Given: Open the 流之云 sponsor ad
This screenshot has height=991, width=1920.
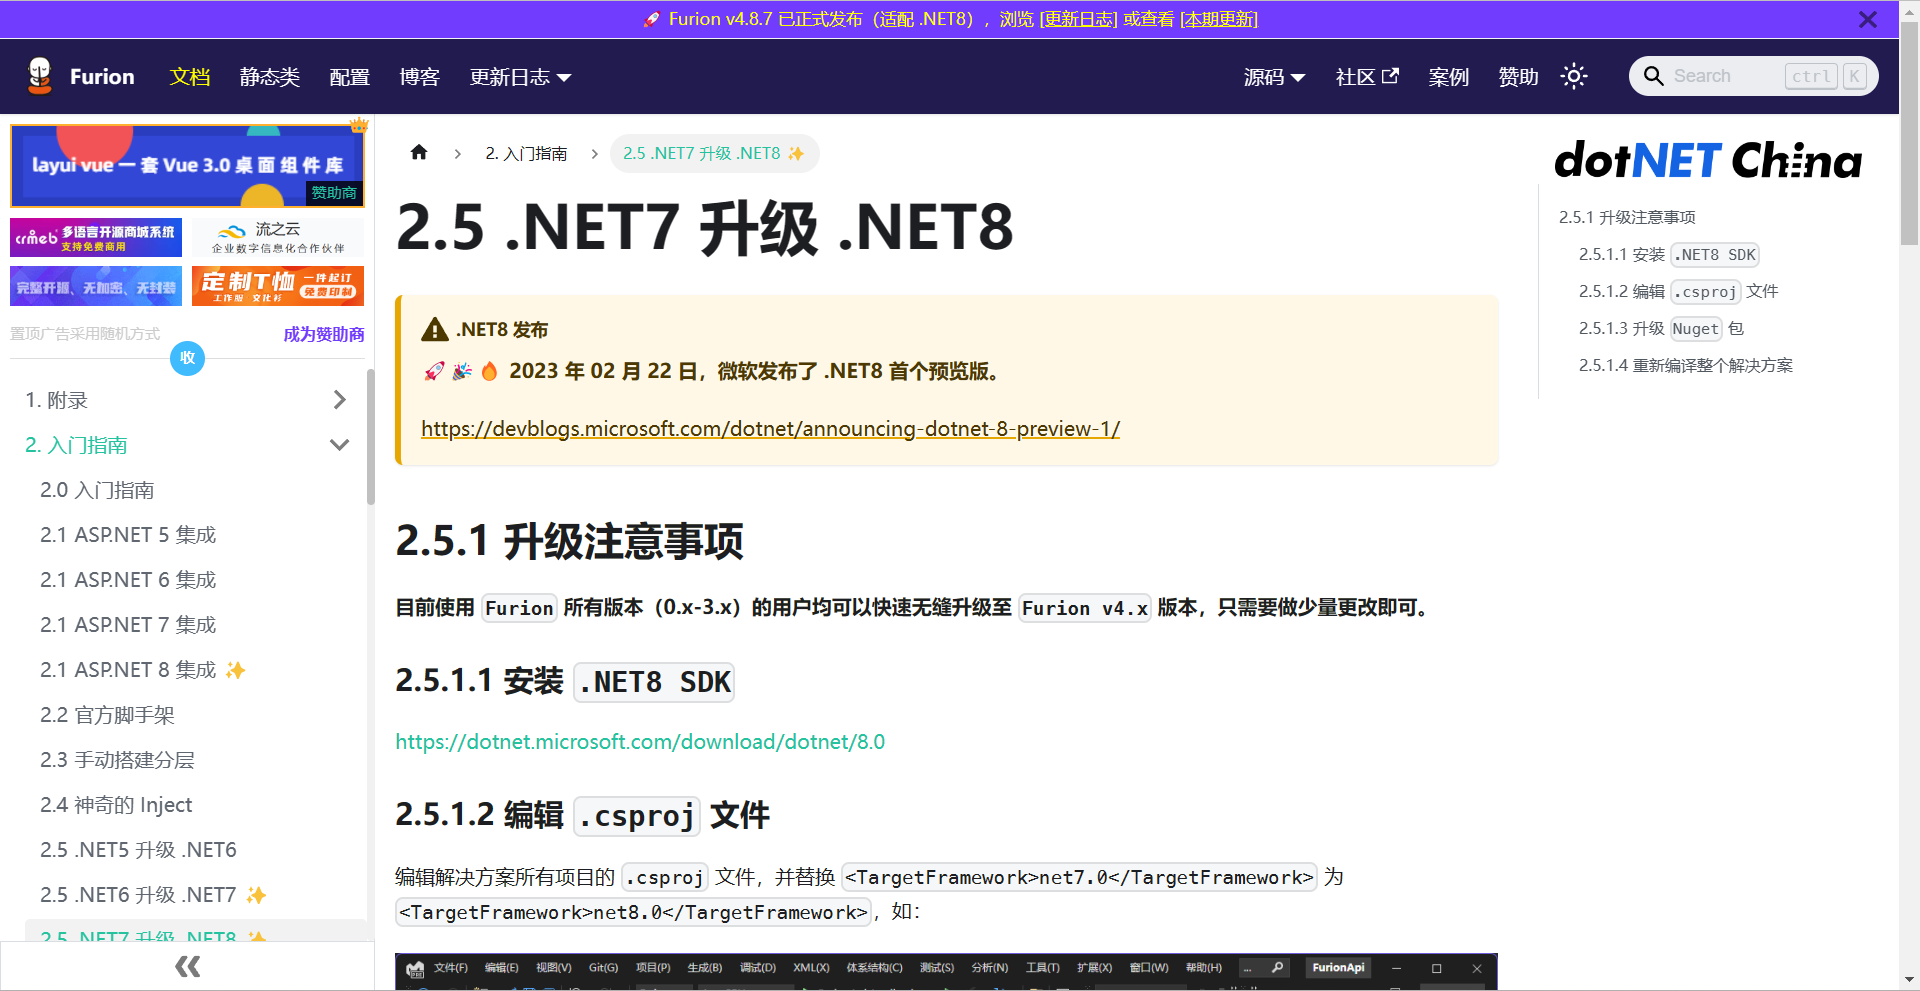Looking at the screenshot, I should pos(278,238).
